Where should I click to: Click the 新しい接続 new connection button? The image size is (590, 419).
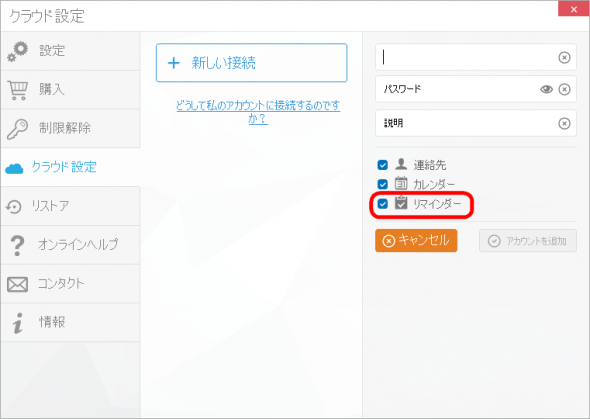coord(251,63)
